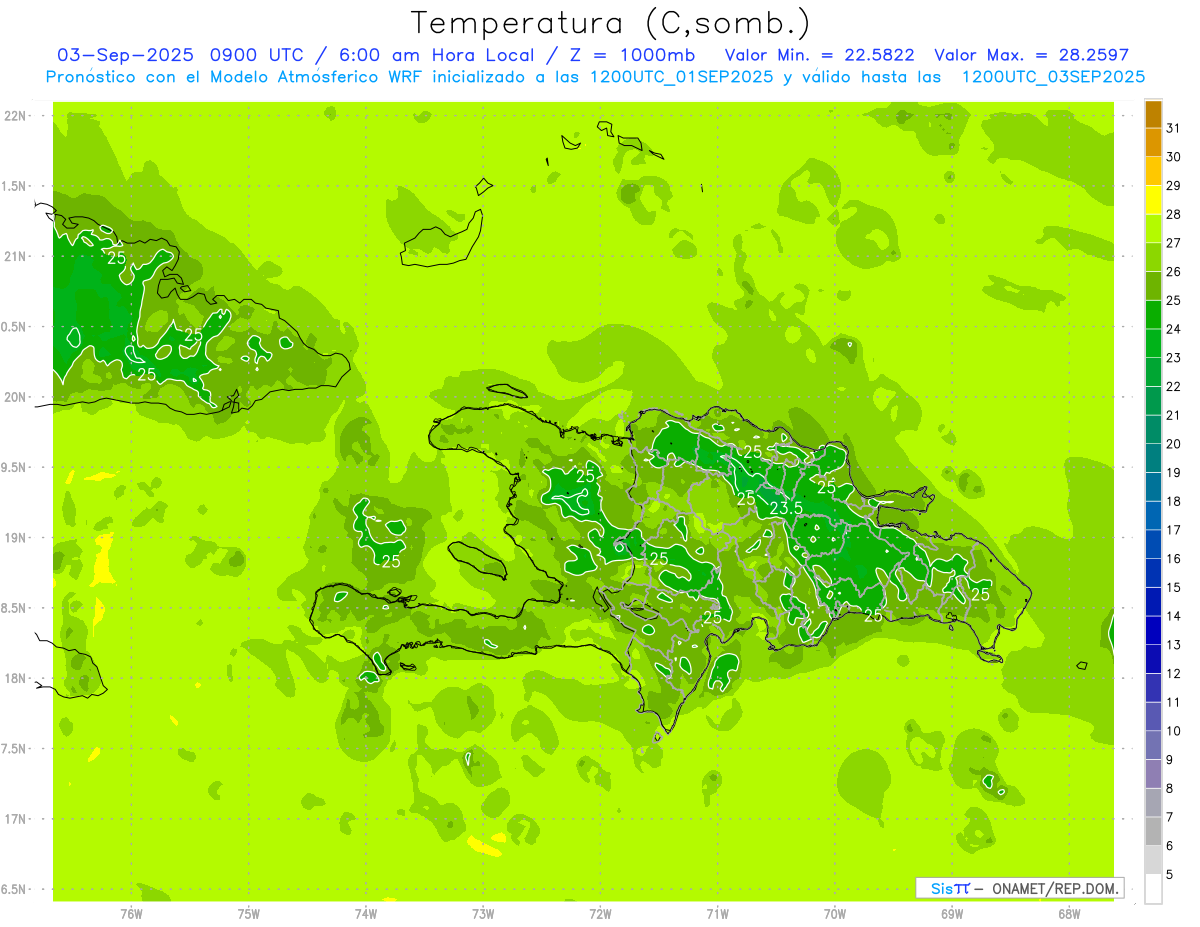Click the legend number "28"
Screen dimensions: 1200x927
[1173, 214]
